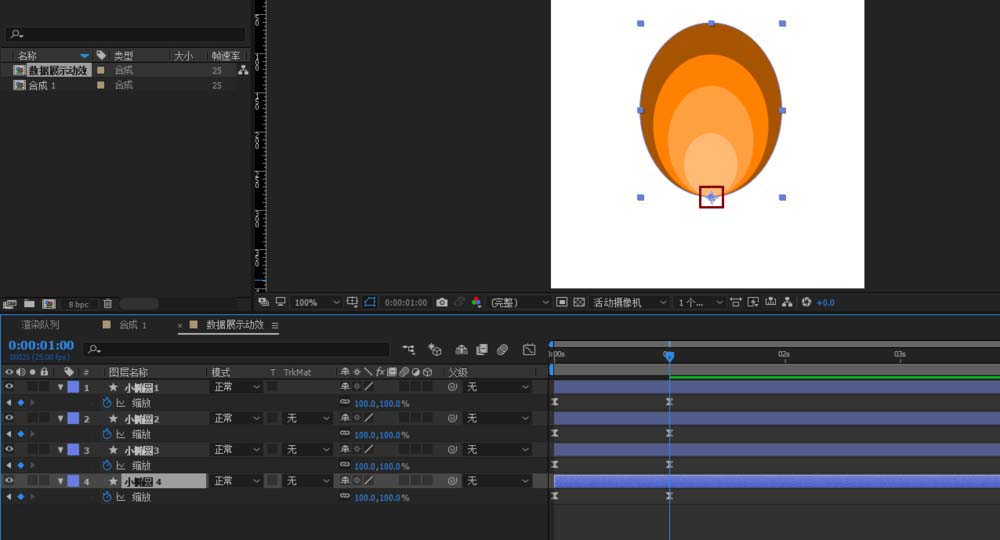Switch to the 合成 1 timeline tab
The height and width of the screenshot is (540, 1000).
tap(133, 325)
